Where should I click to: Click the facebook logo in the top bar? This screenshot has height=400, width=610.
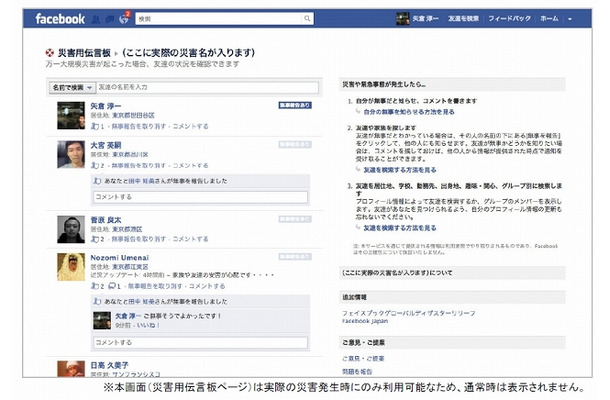[60, 19]
